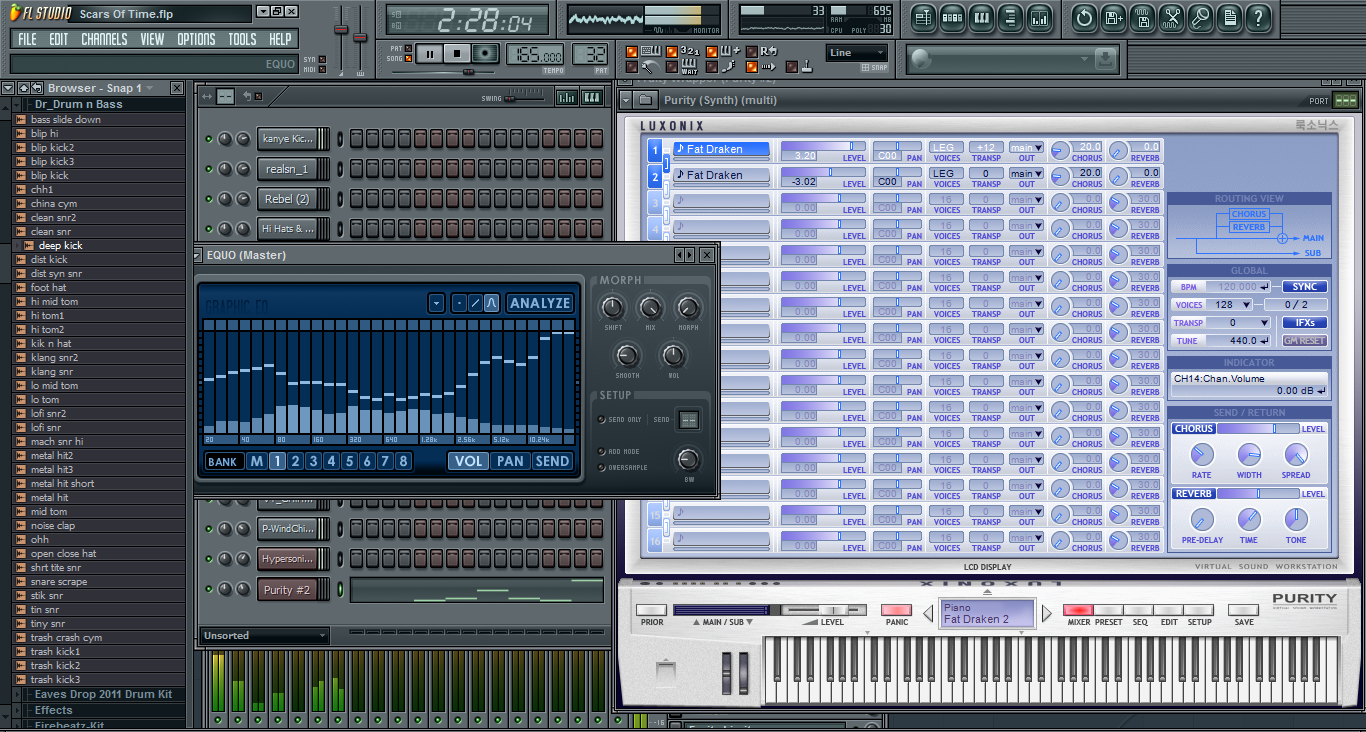This screenshot has width=1366, height=732.
Task: Click the render to audio disk icon
Action: pyautogui.click(x=1142, y=17)
